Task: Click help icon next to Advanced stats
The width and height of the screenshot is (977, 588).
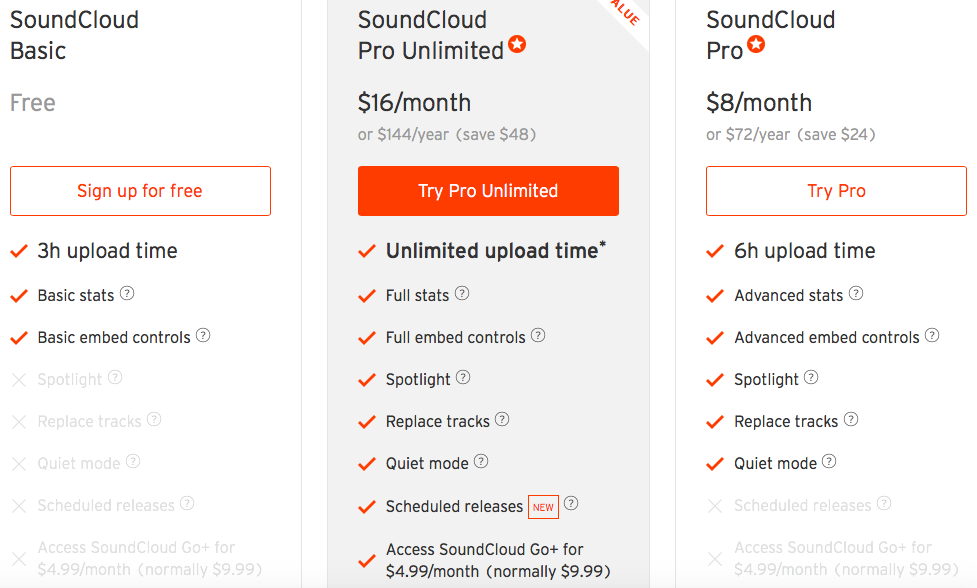Action: [x=856, y=294]
